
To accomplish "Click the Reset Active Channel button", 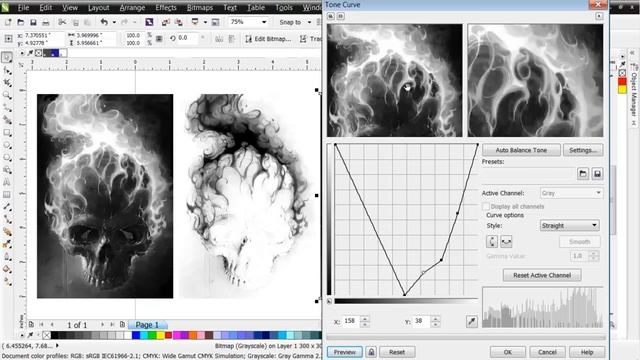I will point(542,276).
